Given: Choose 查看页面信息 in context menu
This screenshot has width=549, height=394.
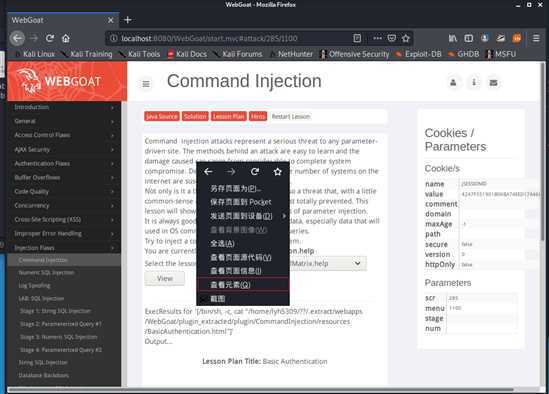Looking at the screenshot, I should click(x=243, y=271).
